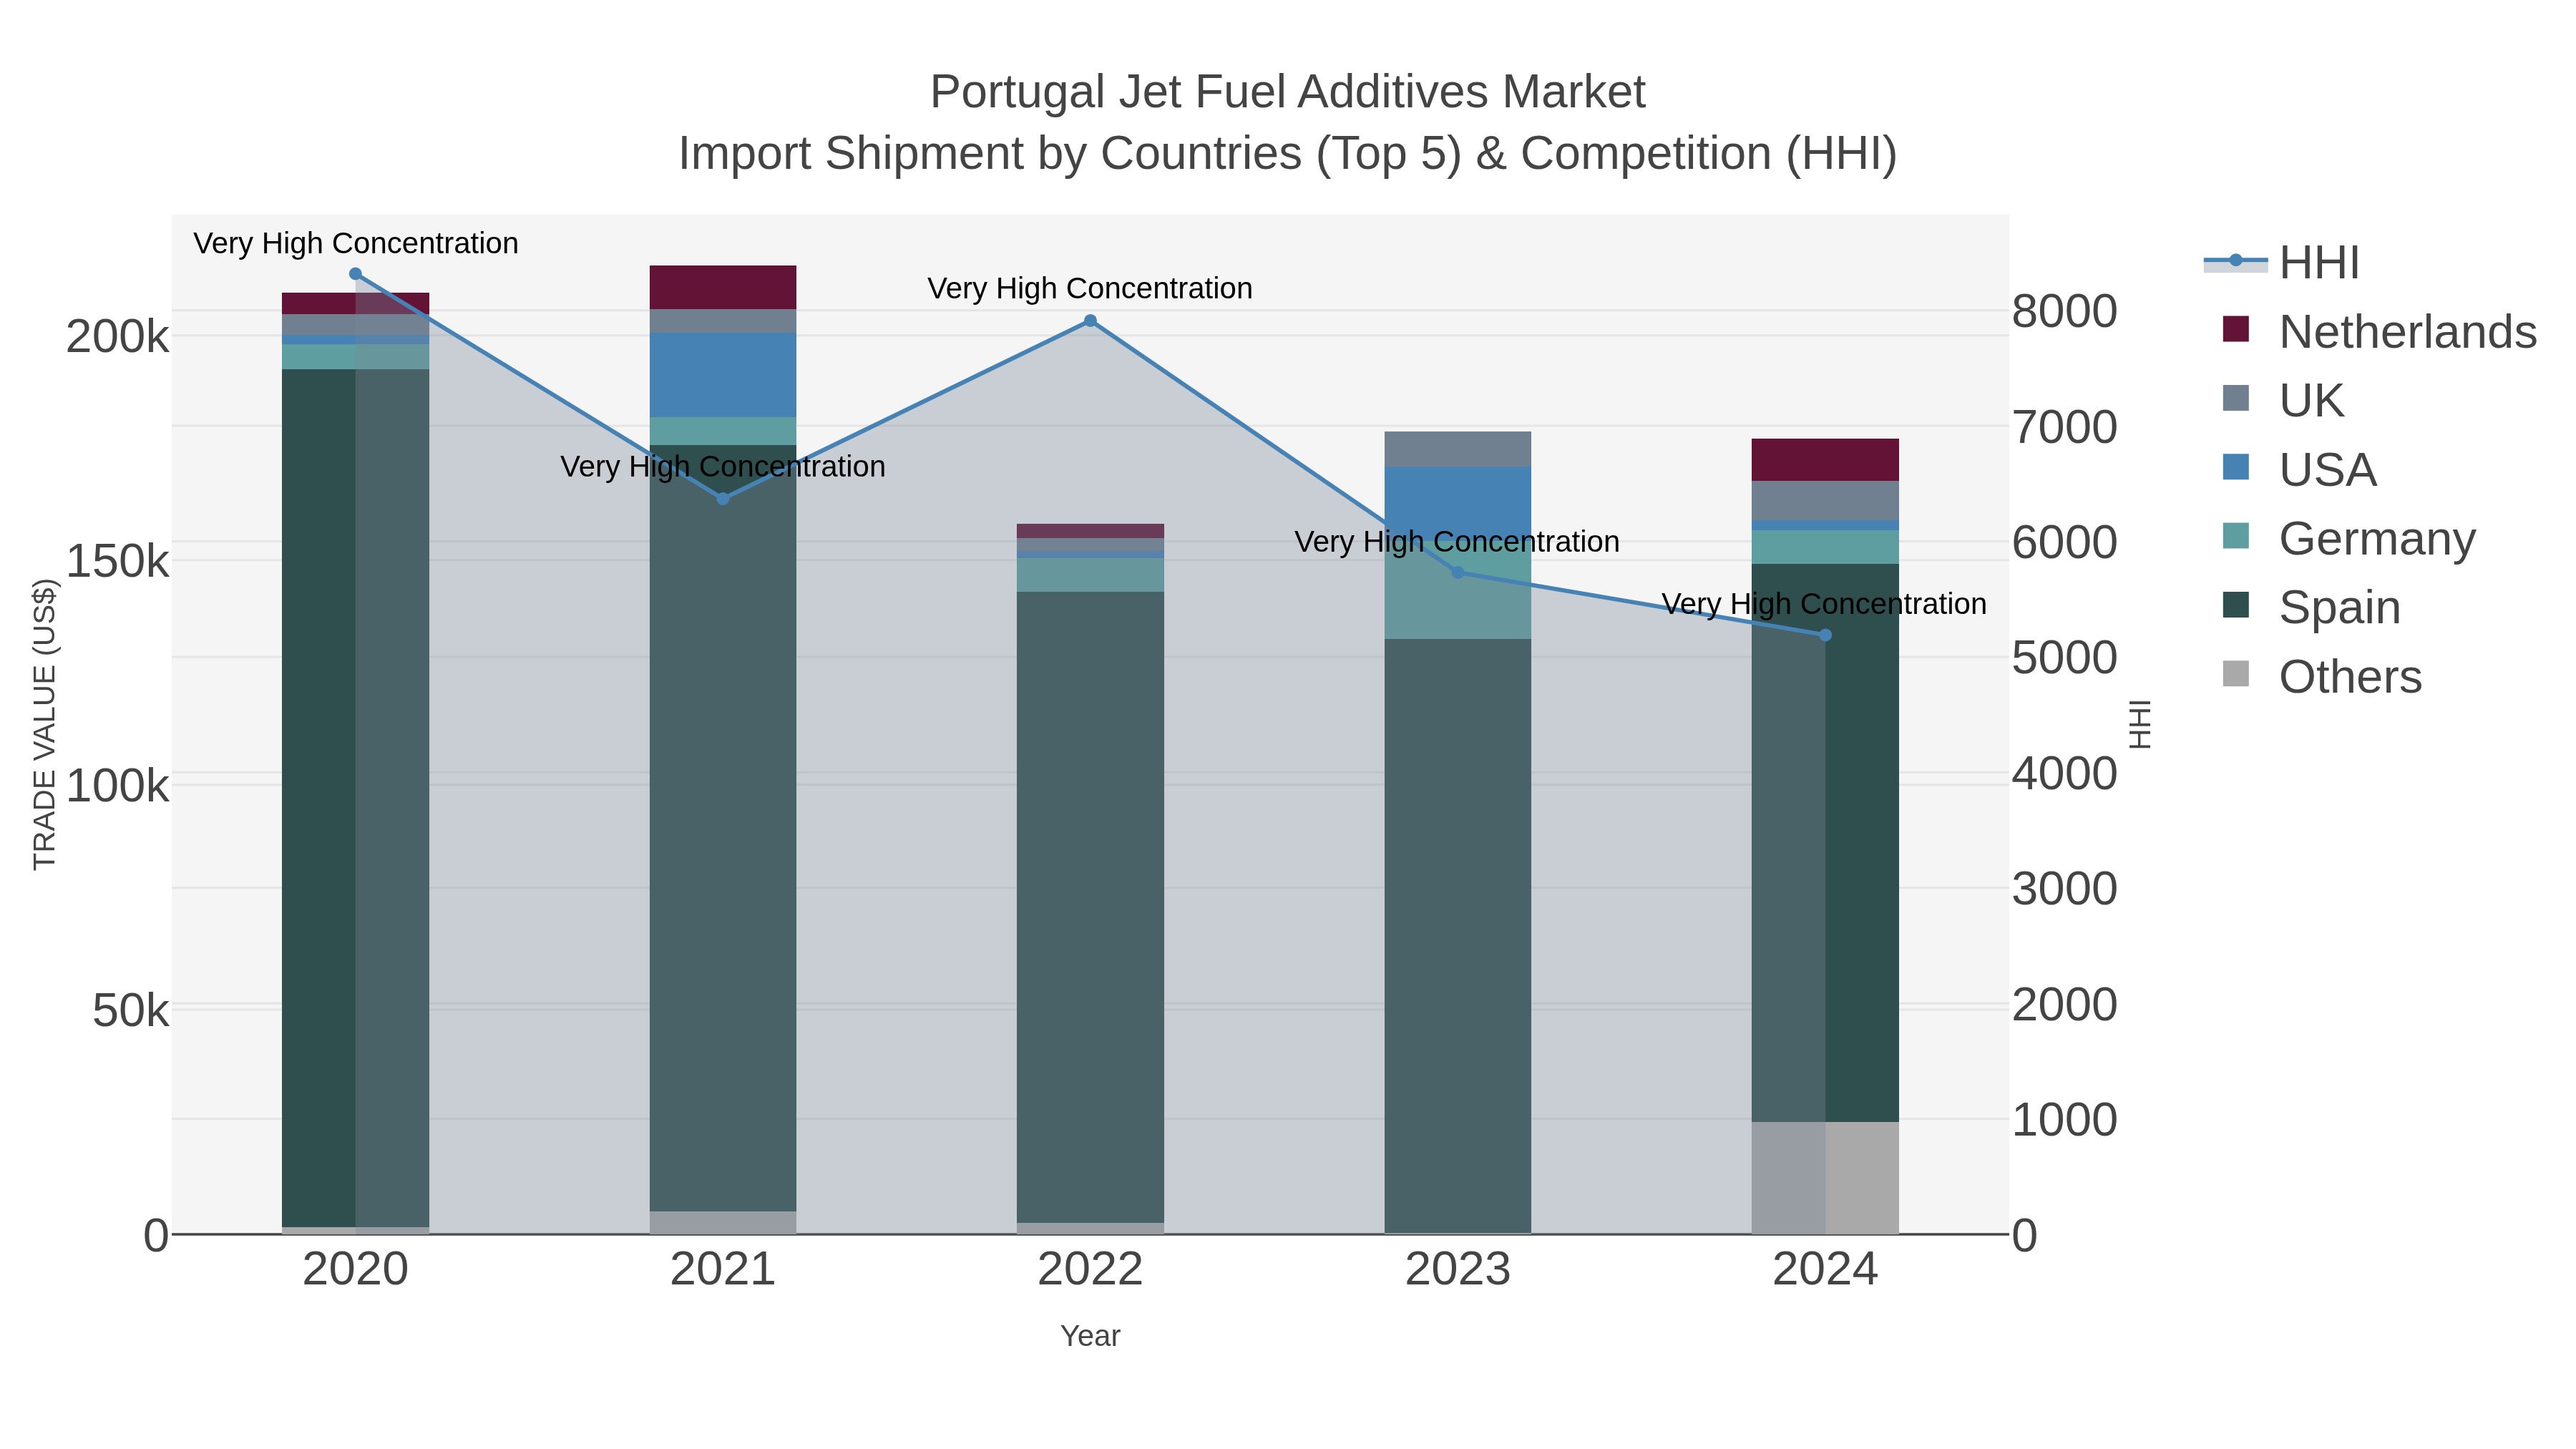Click the Import Shipment by Countries subtitle
This screenshot has height=1449, width=2576.
click(1287, 154)
